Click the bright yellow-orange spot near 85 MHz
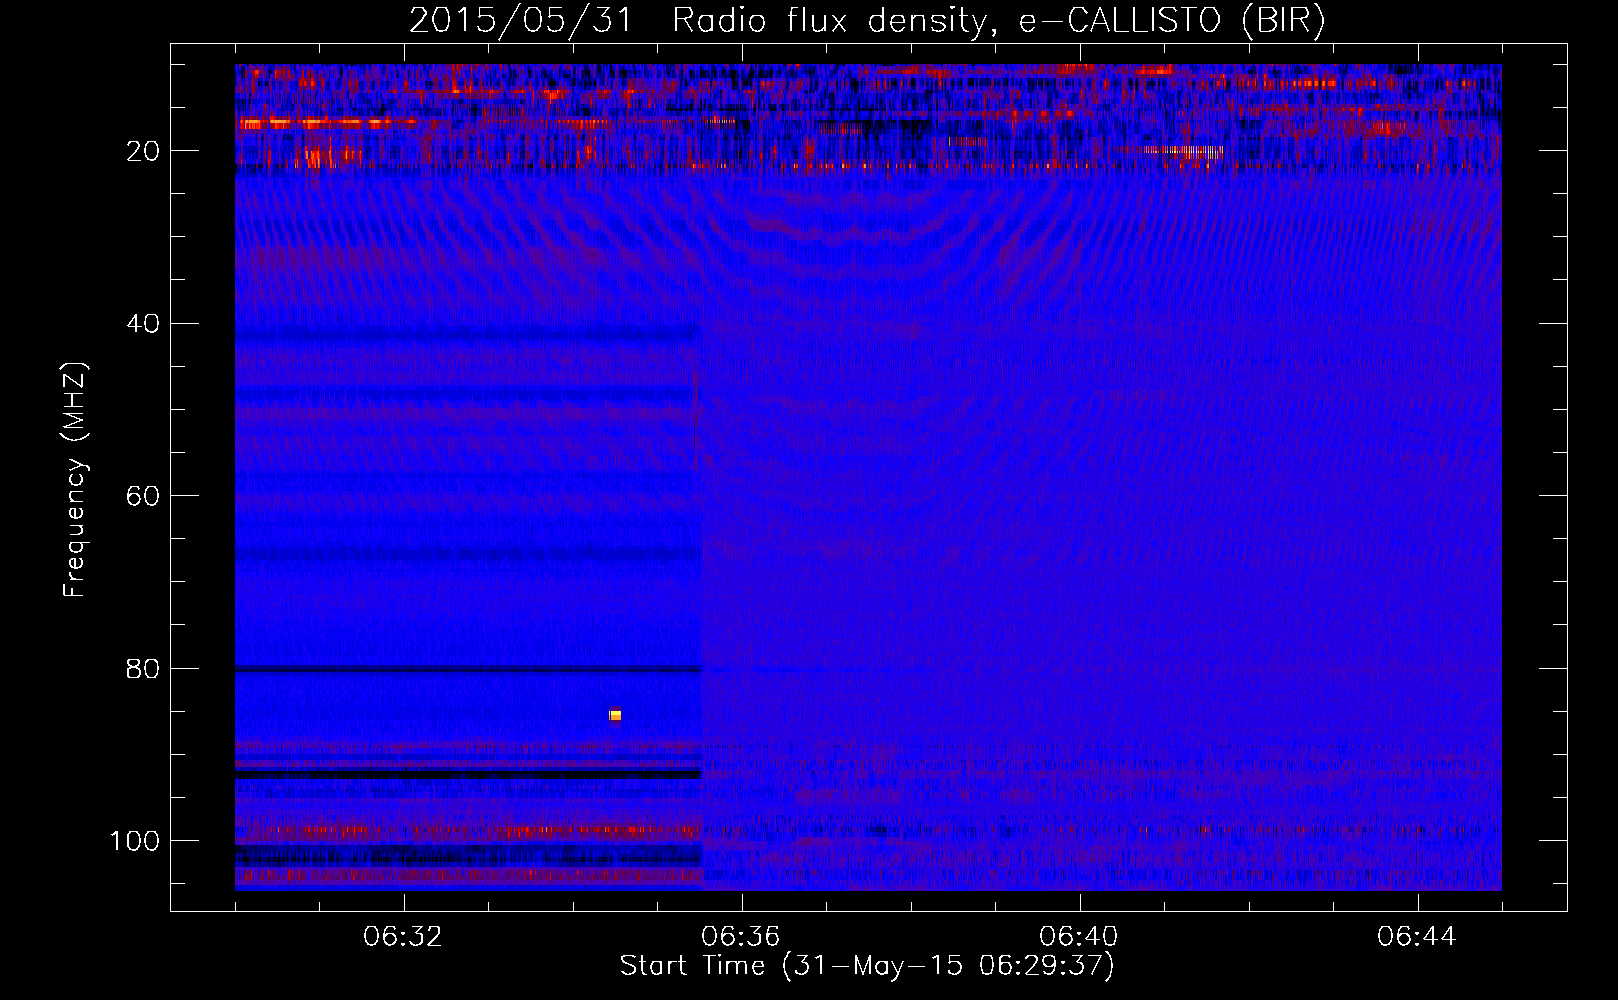The image size is (1618, 1000). click(x=615, y=715)
